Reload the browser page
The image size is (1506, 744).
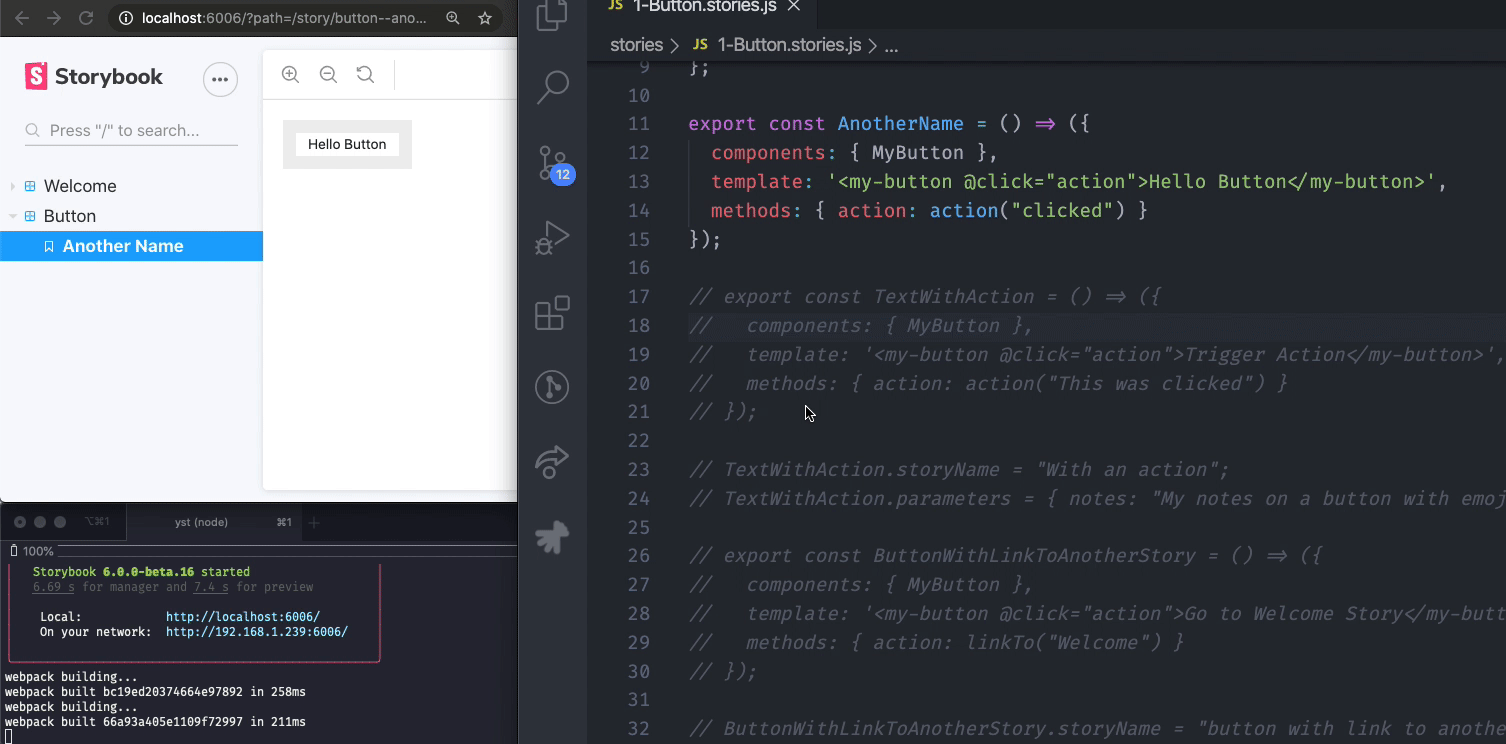(86, 18)
